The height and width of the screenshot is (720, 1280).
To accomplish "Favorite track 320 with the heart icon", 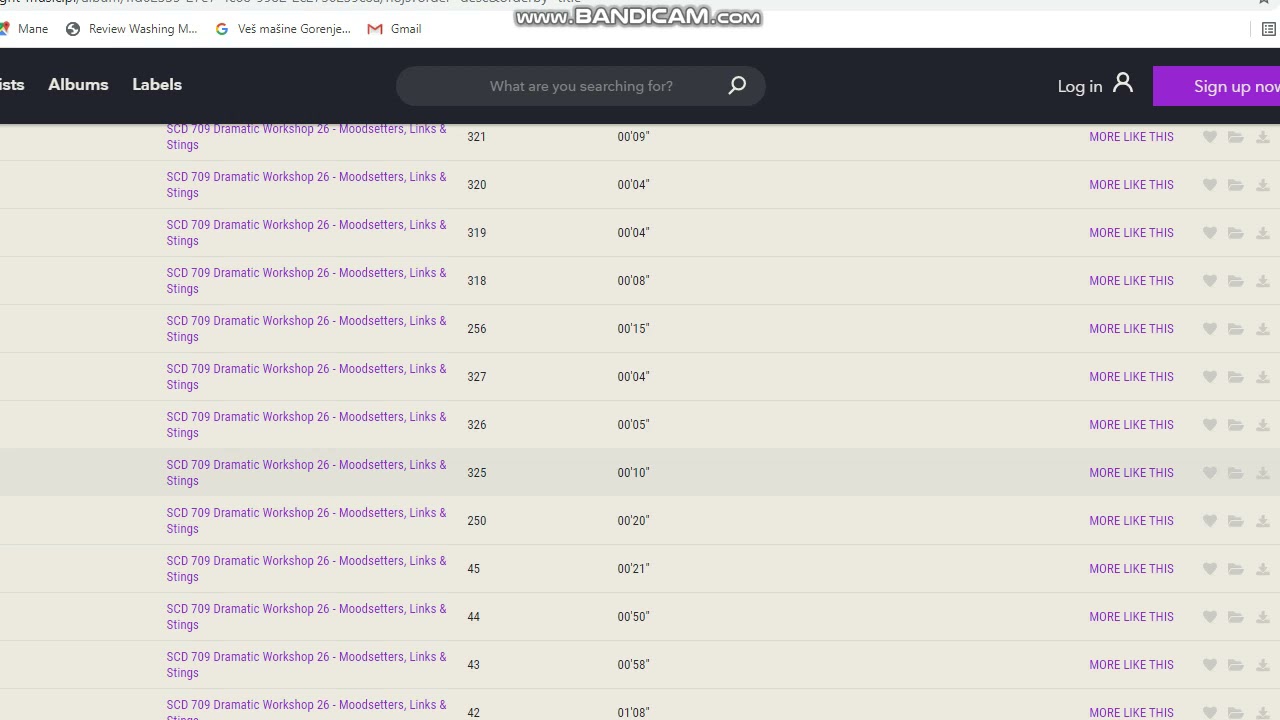I will click(1210, 185).
